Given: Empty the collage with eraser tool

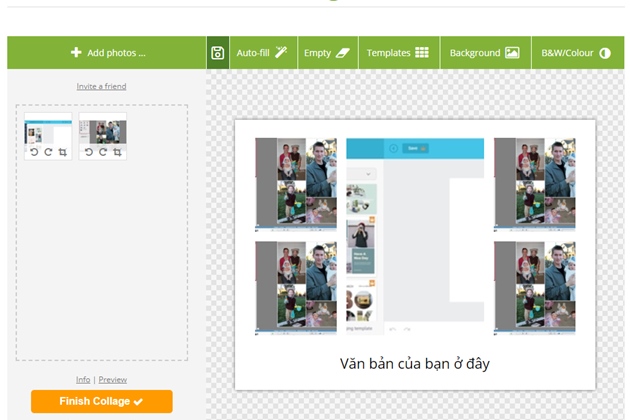Looking at the screenshot, I should tap(328, 53).
